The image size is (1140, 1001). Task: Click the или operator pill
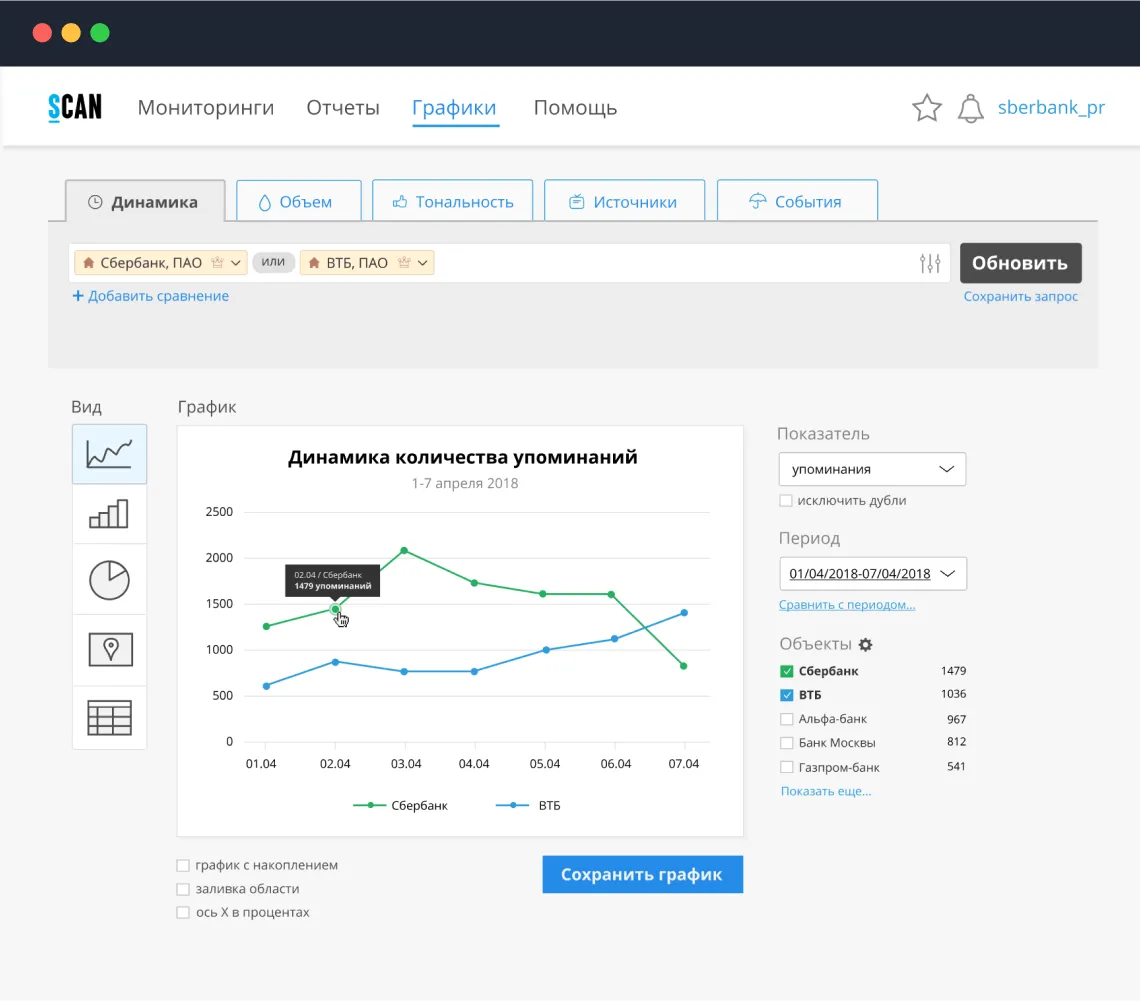tap(273, 262)
